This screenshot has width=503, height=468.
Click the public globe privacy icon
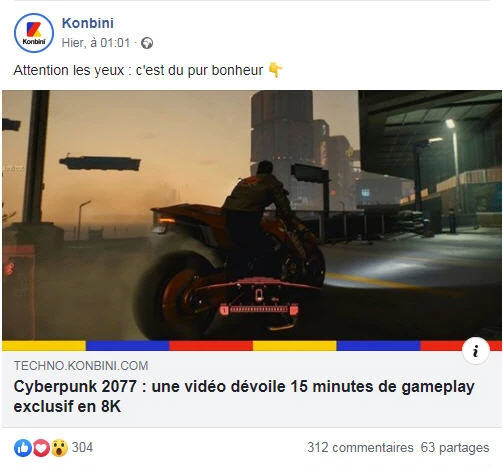tap(147, 43)
